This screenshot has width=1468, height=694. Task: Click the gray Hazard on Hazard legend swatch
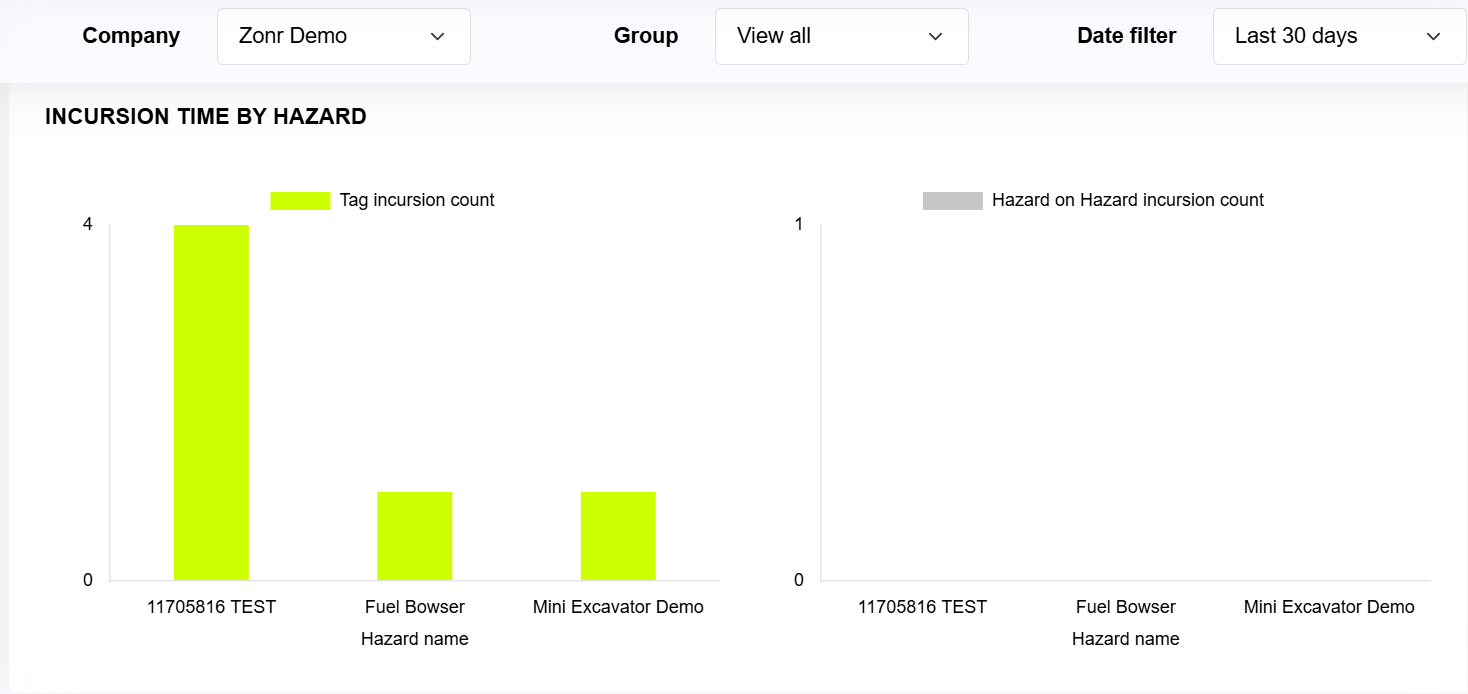point(952,200)
